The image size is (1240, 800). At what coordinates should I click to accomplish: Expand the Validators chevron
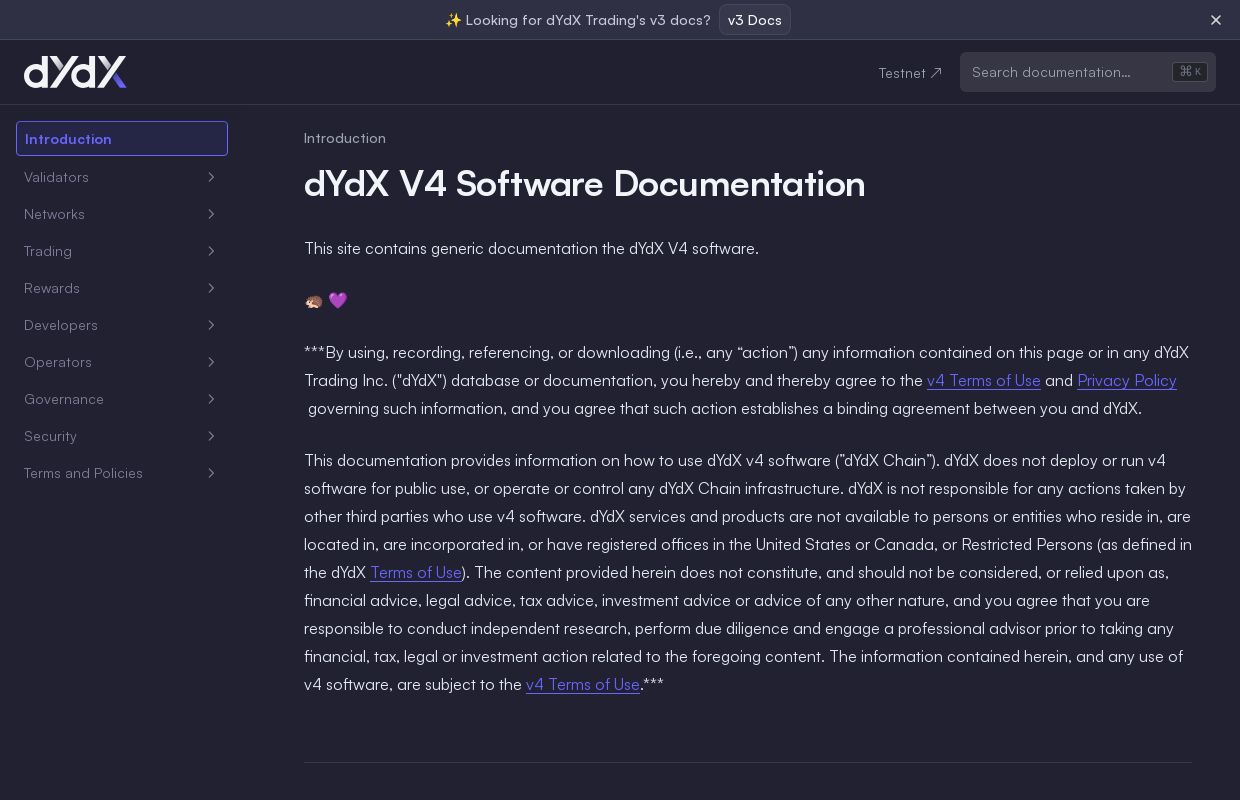(211, 177)
